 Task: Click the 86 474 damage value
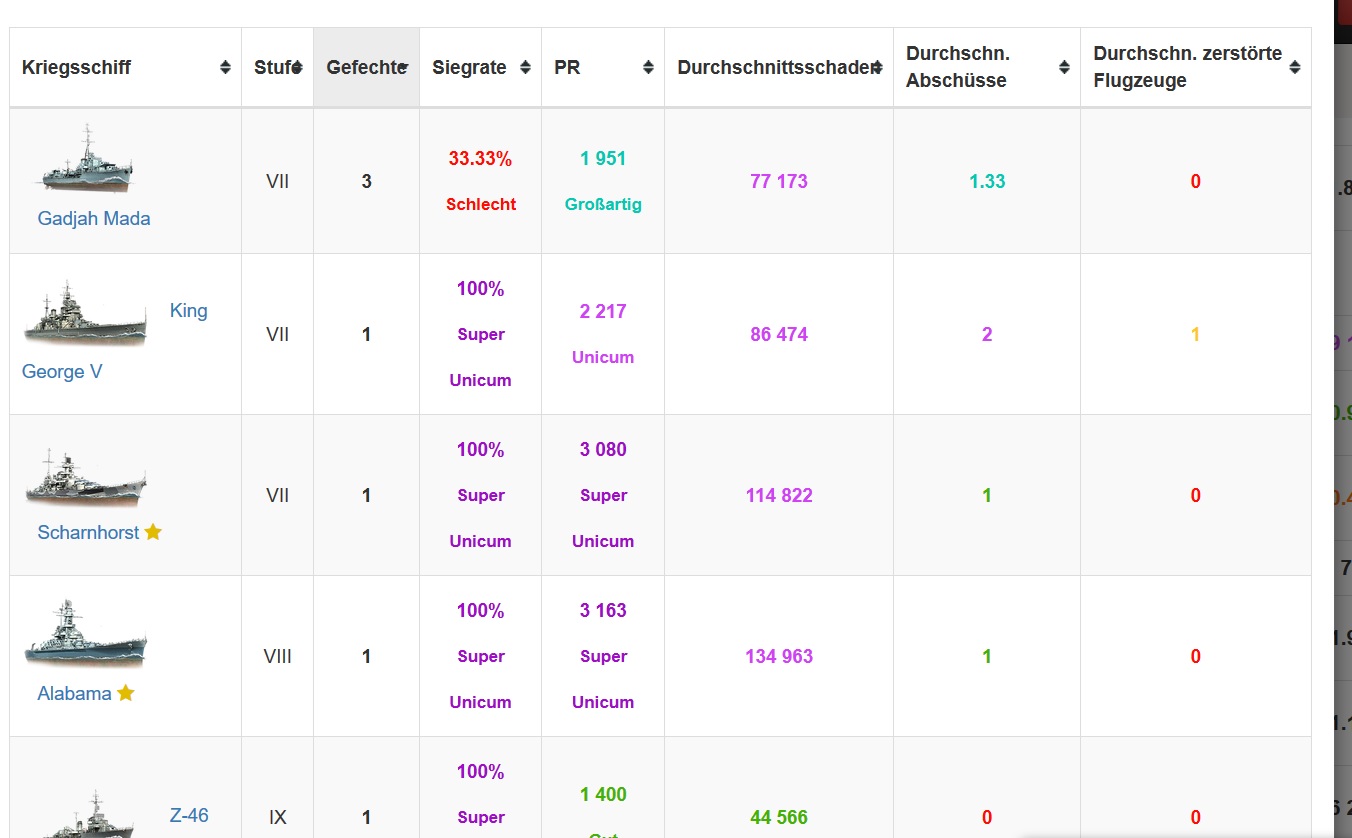tap(779, 334)
